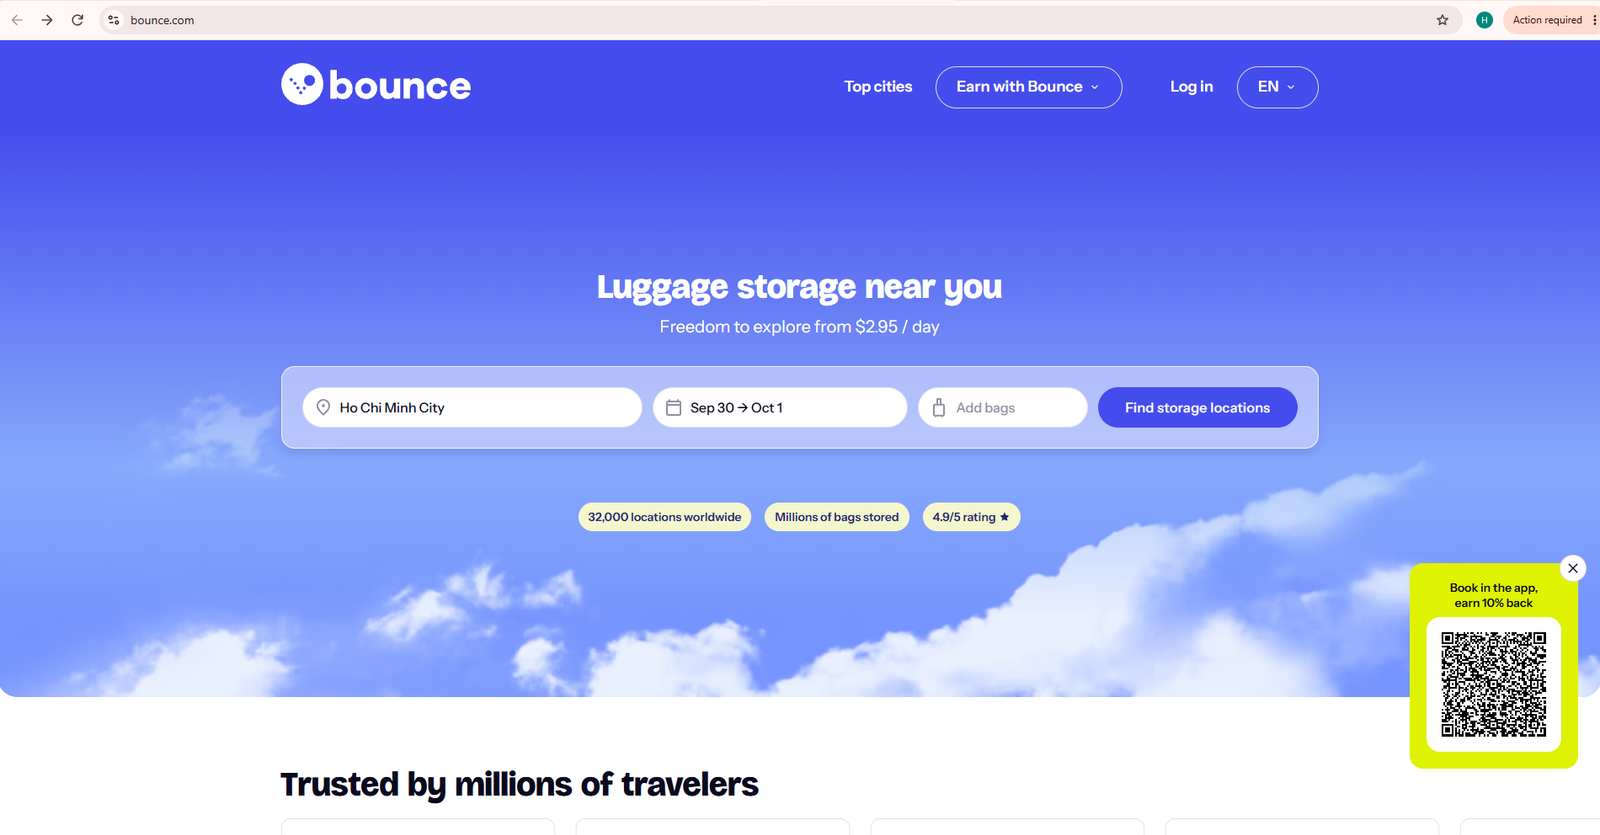Click the bag icon in the Add bags field
Image resolution: width=1600 pixels, height=835 pixels.
pyautogui.click(x=939, y=408)
